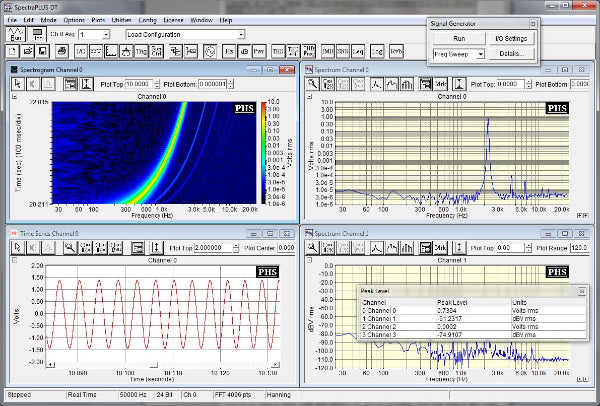
Task: Click Time Series scrollbar left arrow
Action: [x=50, y=365]
